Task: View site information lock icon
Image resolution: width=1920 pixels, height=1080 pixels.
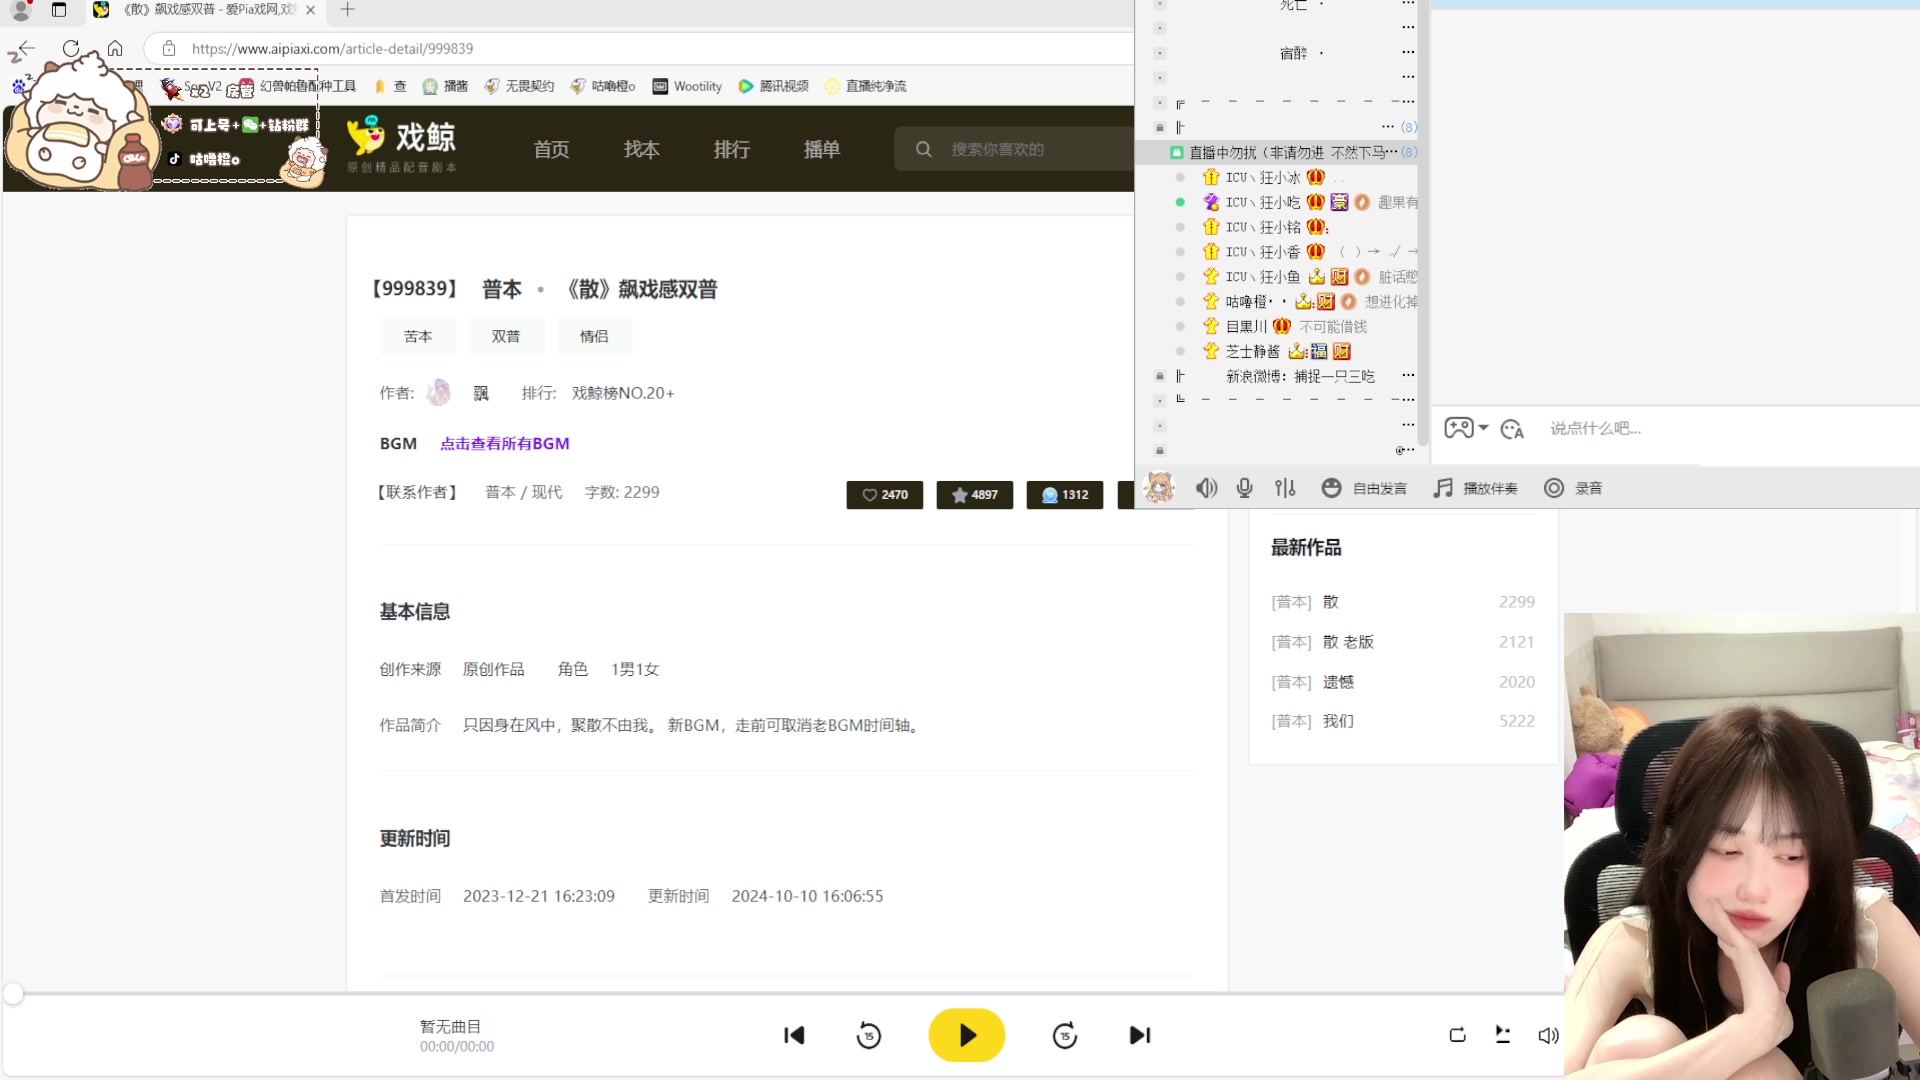Action: pyautogui.click(x=169, y=48)
